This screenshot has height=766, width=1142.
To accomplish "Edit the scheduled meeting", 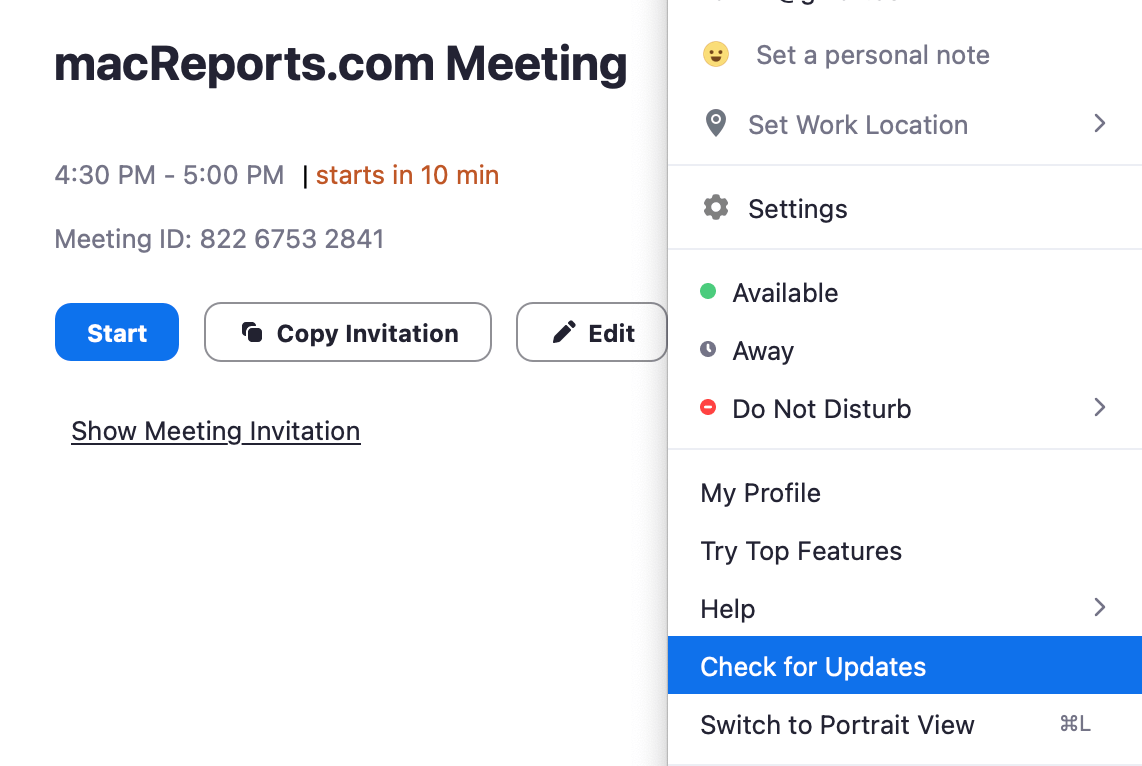I will tap(591, 332).
